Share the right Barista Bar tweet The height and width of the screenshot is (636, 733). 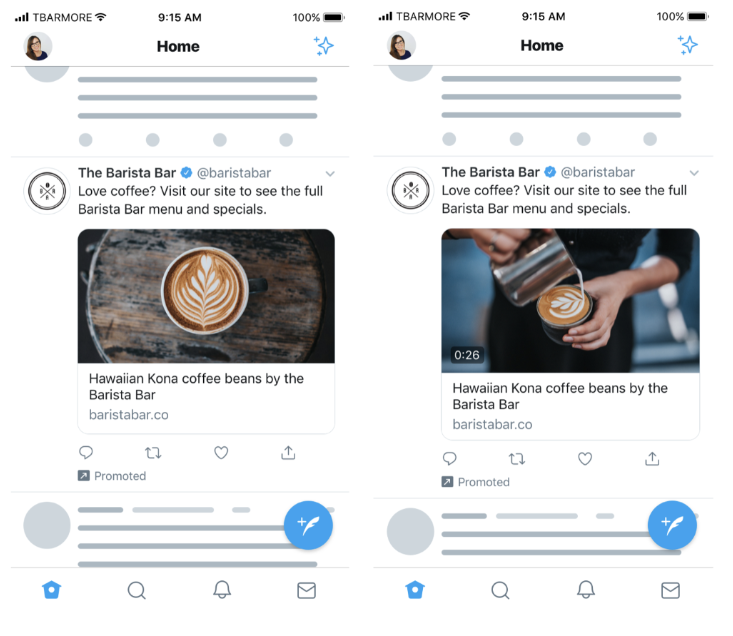tap(652, 459)
